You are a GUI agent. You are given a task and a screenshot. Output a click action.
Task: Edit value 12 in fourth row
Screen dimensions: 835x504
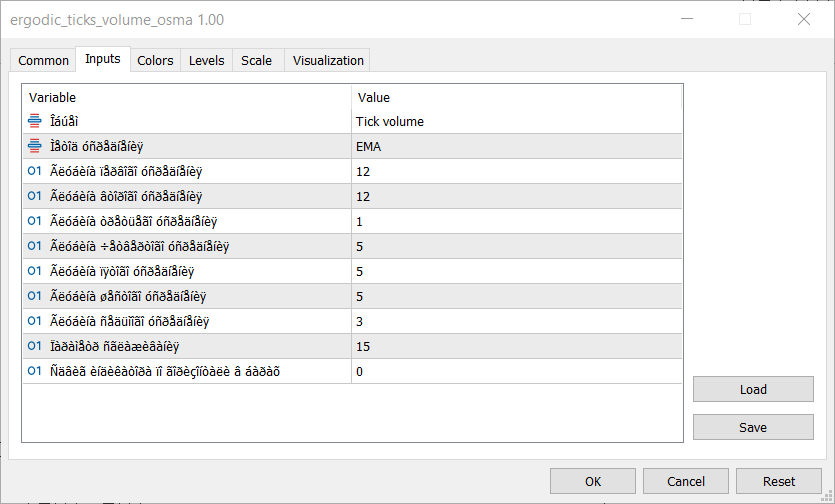[x=517, y=197]
